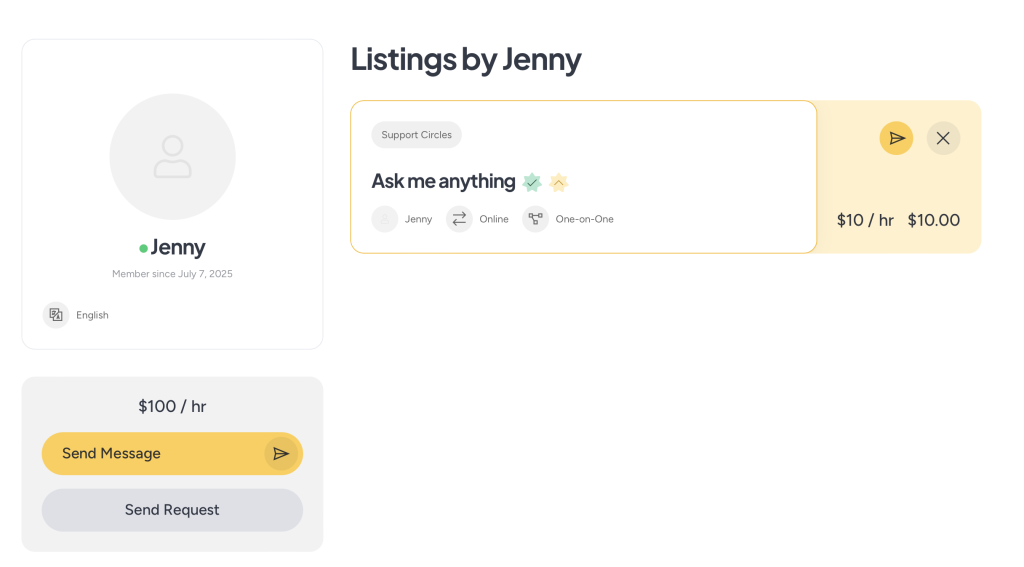Click the $100 / hr rate text
This screenshot has width=1024, height=567.
click(x=172, y=406)
